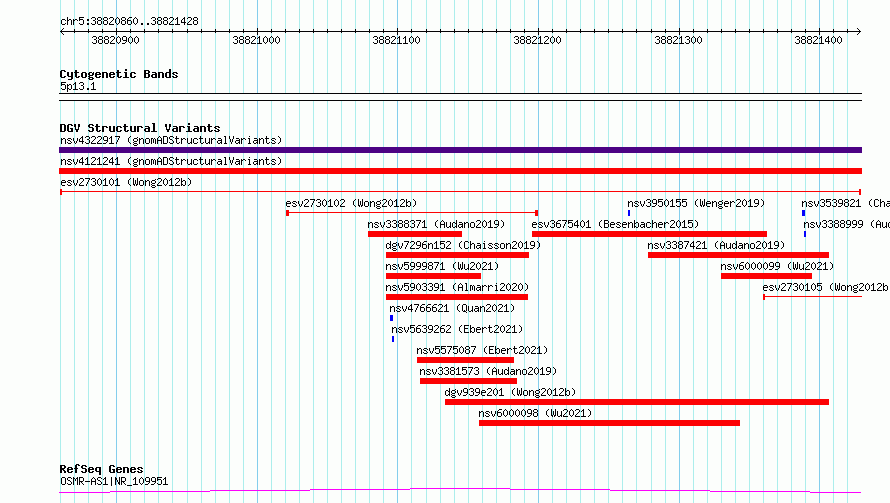Click nsv5903391 (Almarri2020) label

(457, 287)
